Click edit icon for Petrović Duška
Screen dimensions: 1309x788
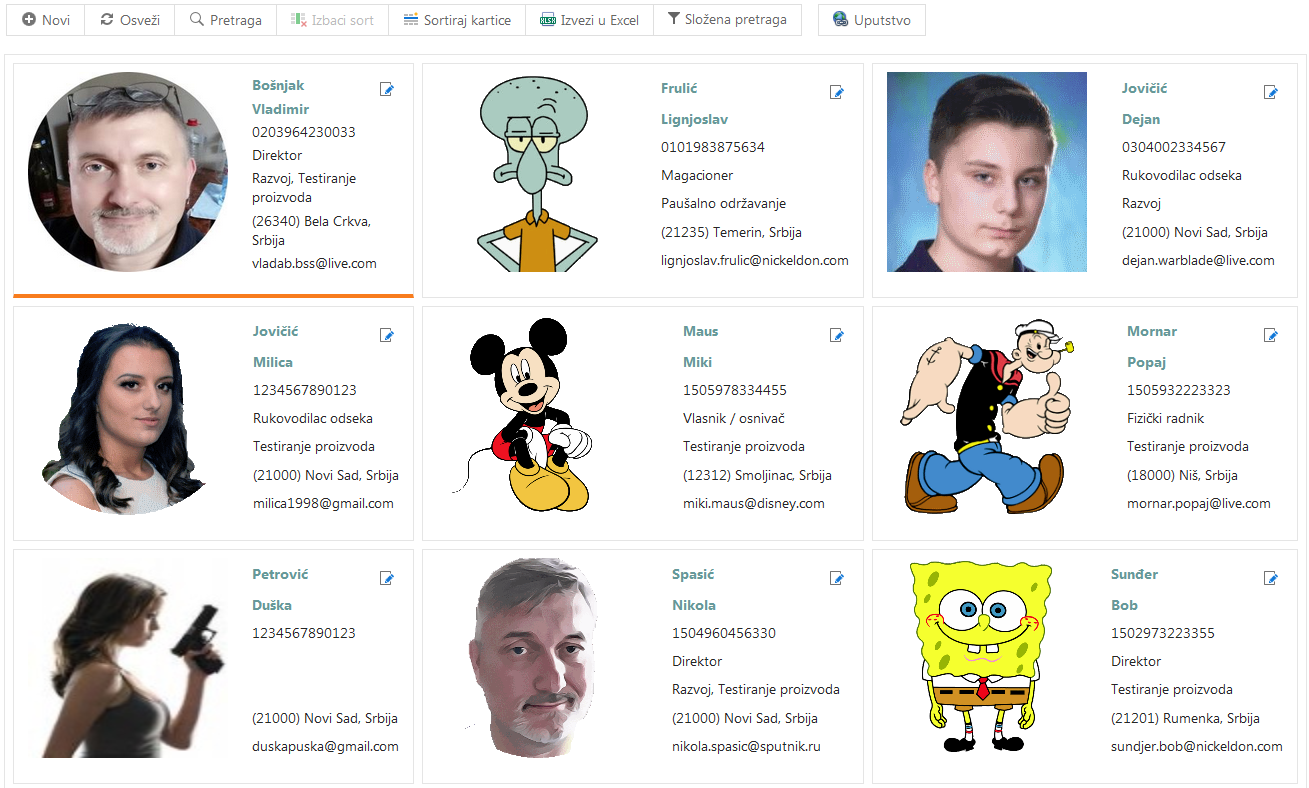[x=387, y=578]
